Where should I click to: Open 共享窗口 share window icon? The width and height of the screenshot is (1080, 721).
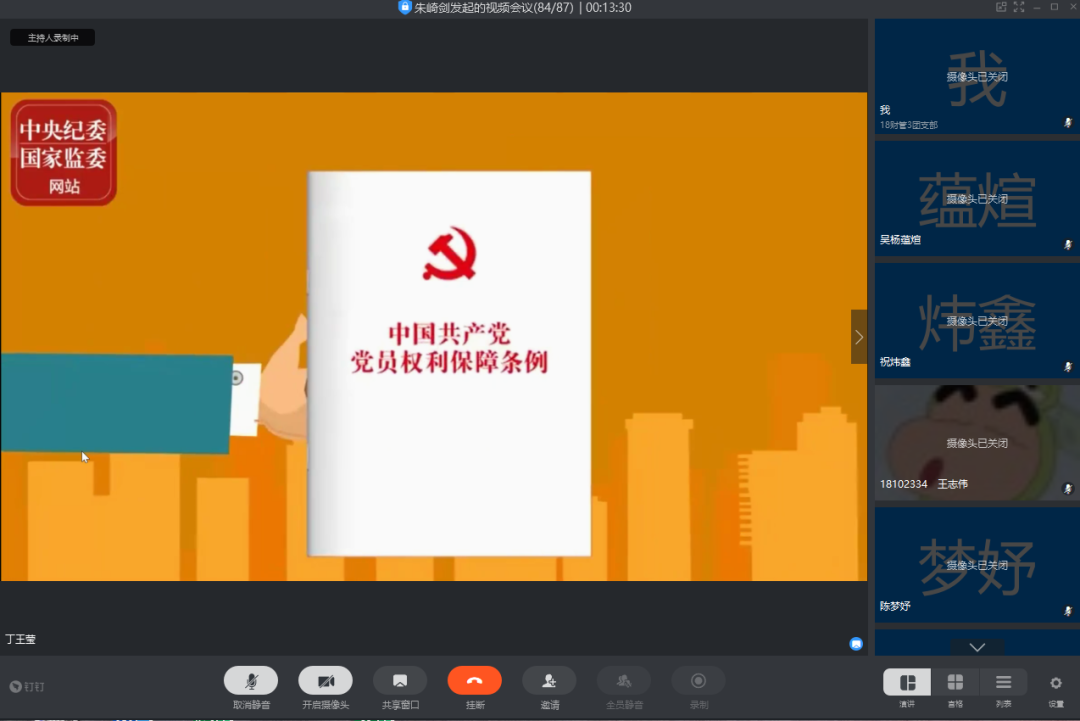click(x=400, y=681)
